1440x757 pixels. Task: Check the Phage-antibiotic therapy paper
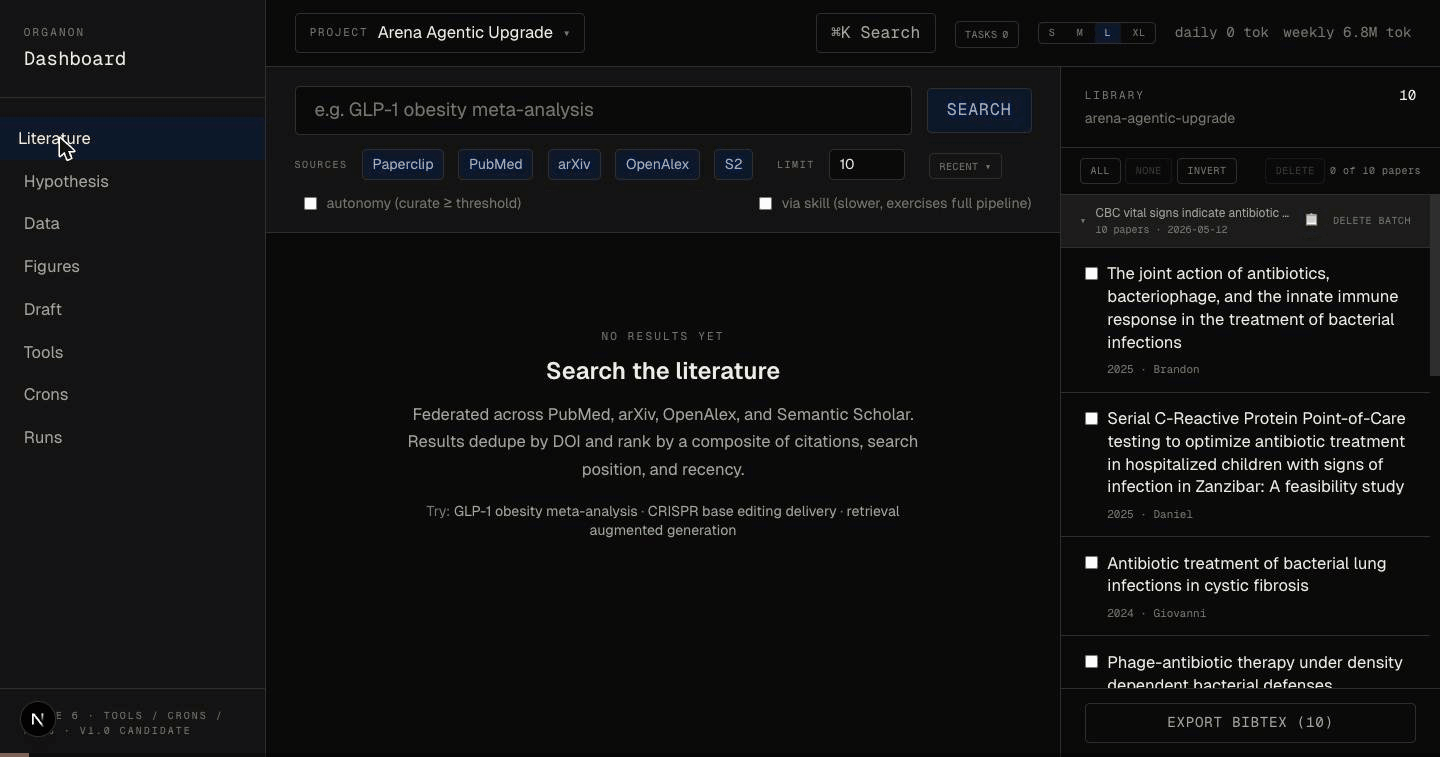pyautogui.click(x=1091, y=661)
